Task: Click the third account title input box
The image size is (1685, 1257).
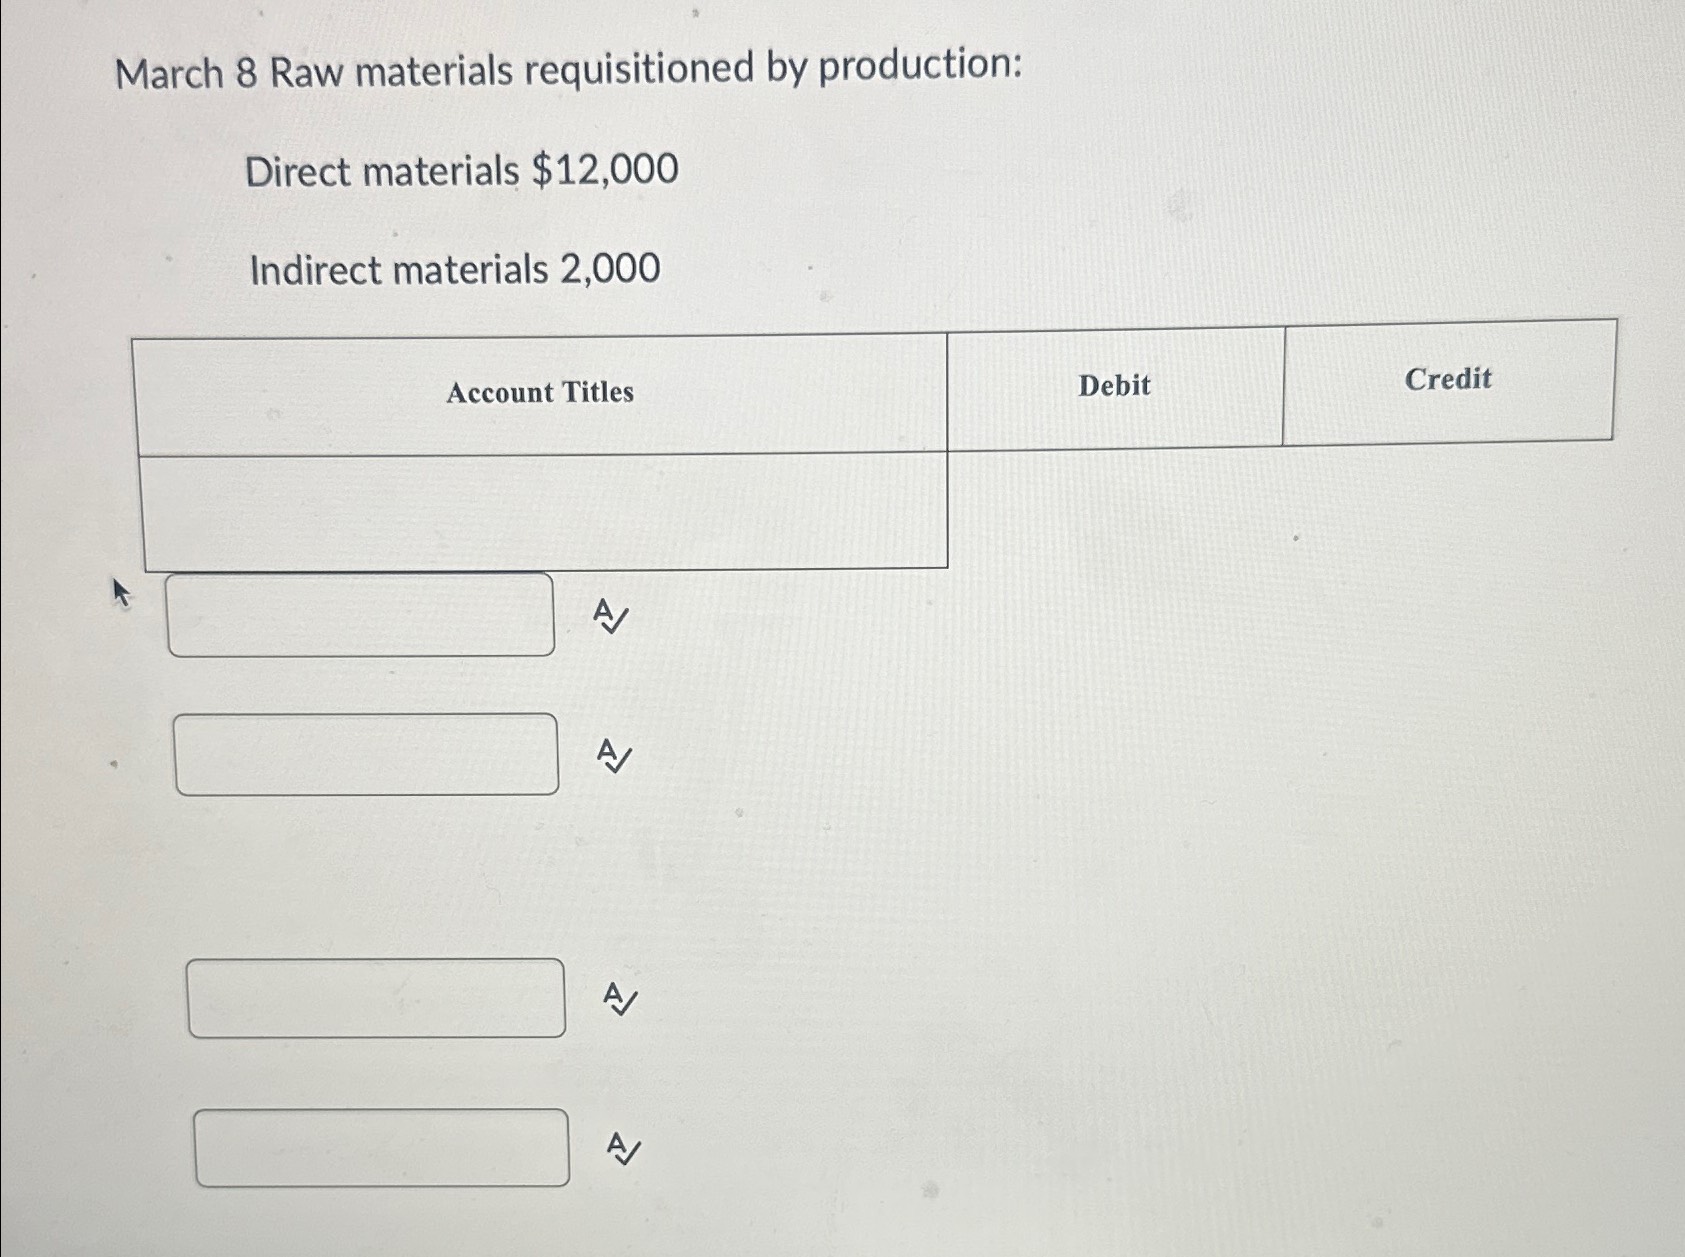Action: (377, 998)
